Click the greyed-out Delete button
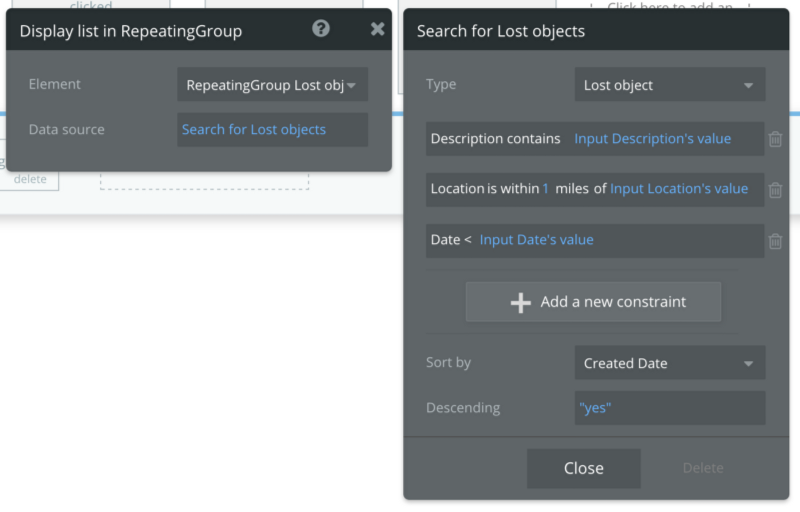The height and width of the screenshot is (512, 800). [702, 468]
